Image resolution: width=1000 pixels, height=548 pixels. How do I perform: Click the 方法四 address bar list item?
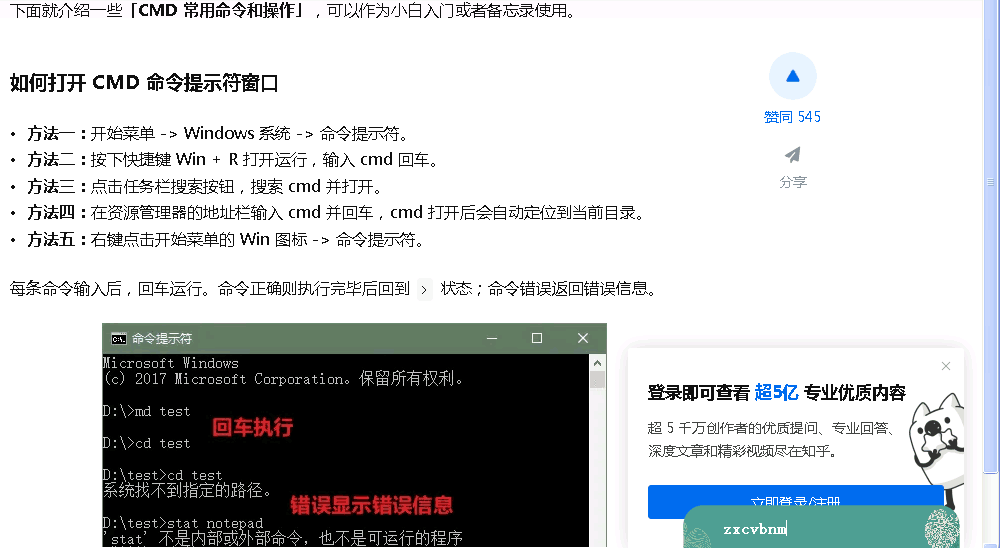(x=336, y=212)
